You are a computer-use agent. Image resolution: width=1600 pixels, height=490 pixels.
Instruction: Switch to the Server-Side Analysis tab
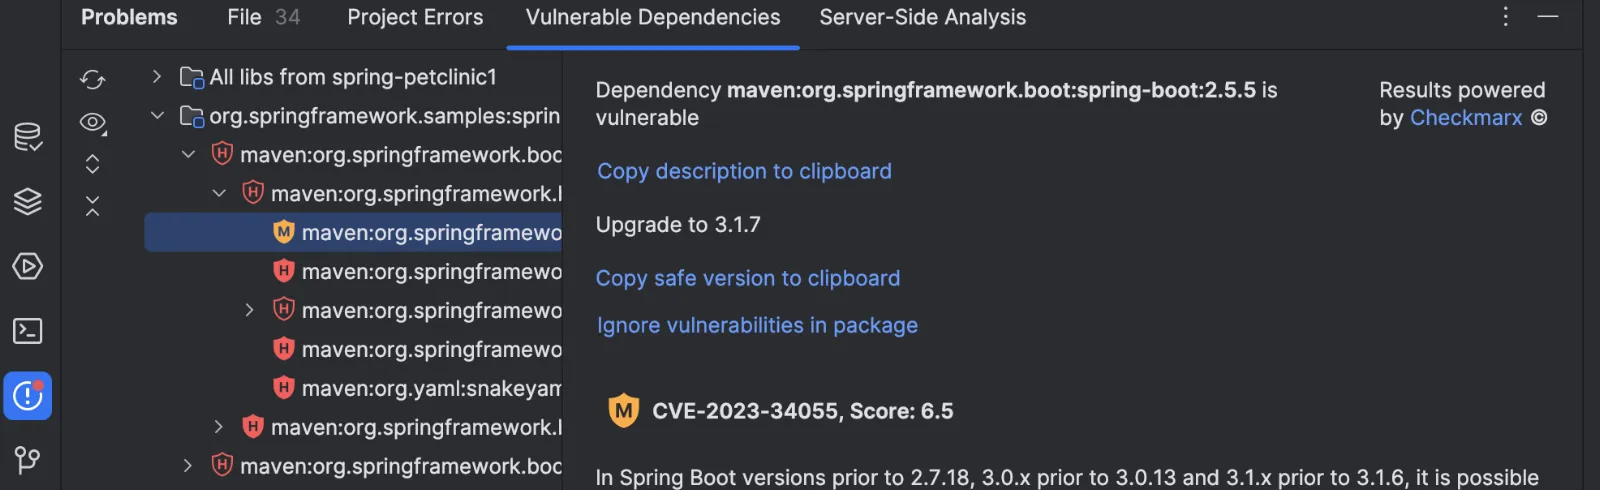922,17
